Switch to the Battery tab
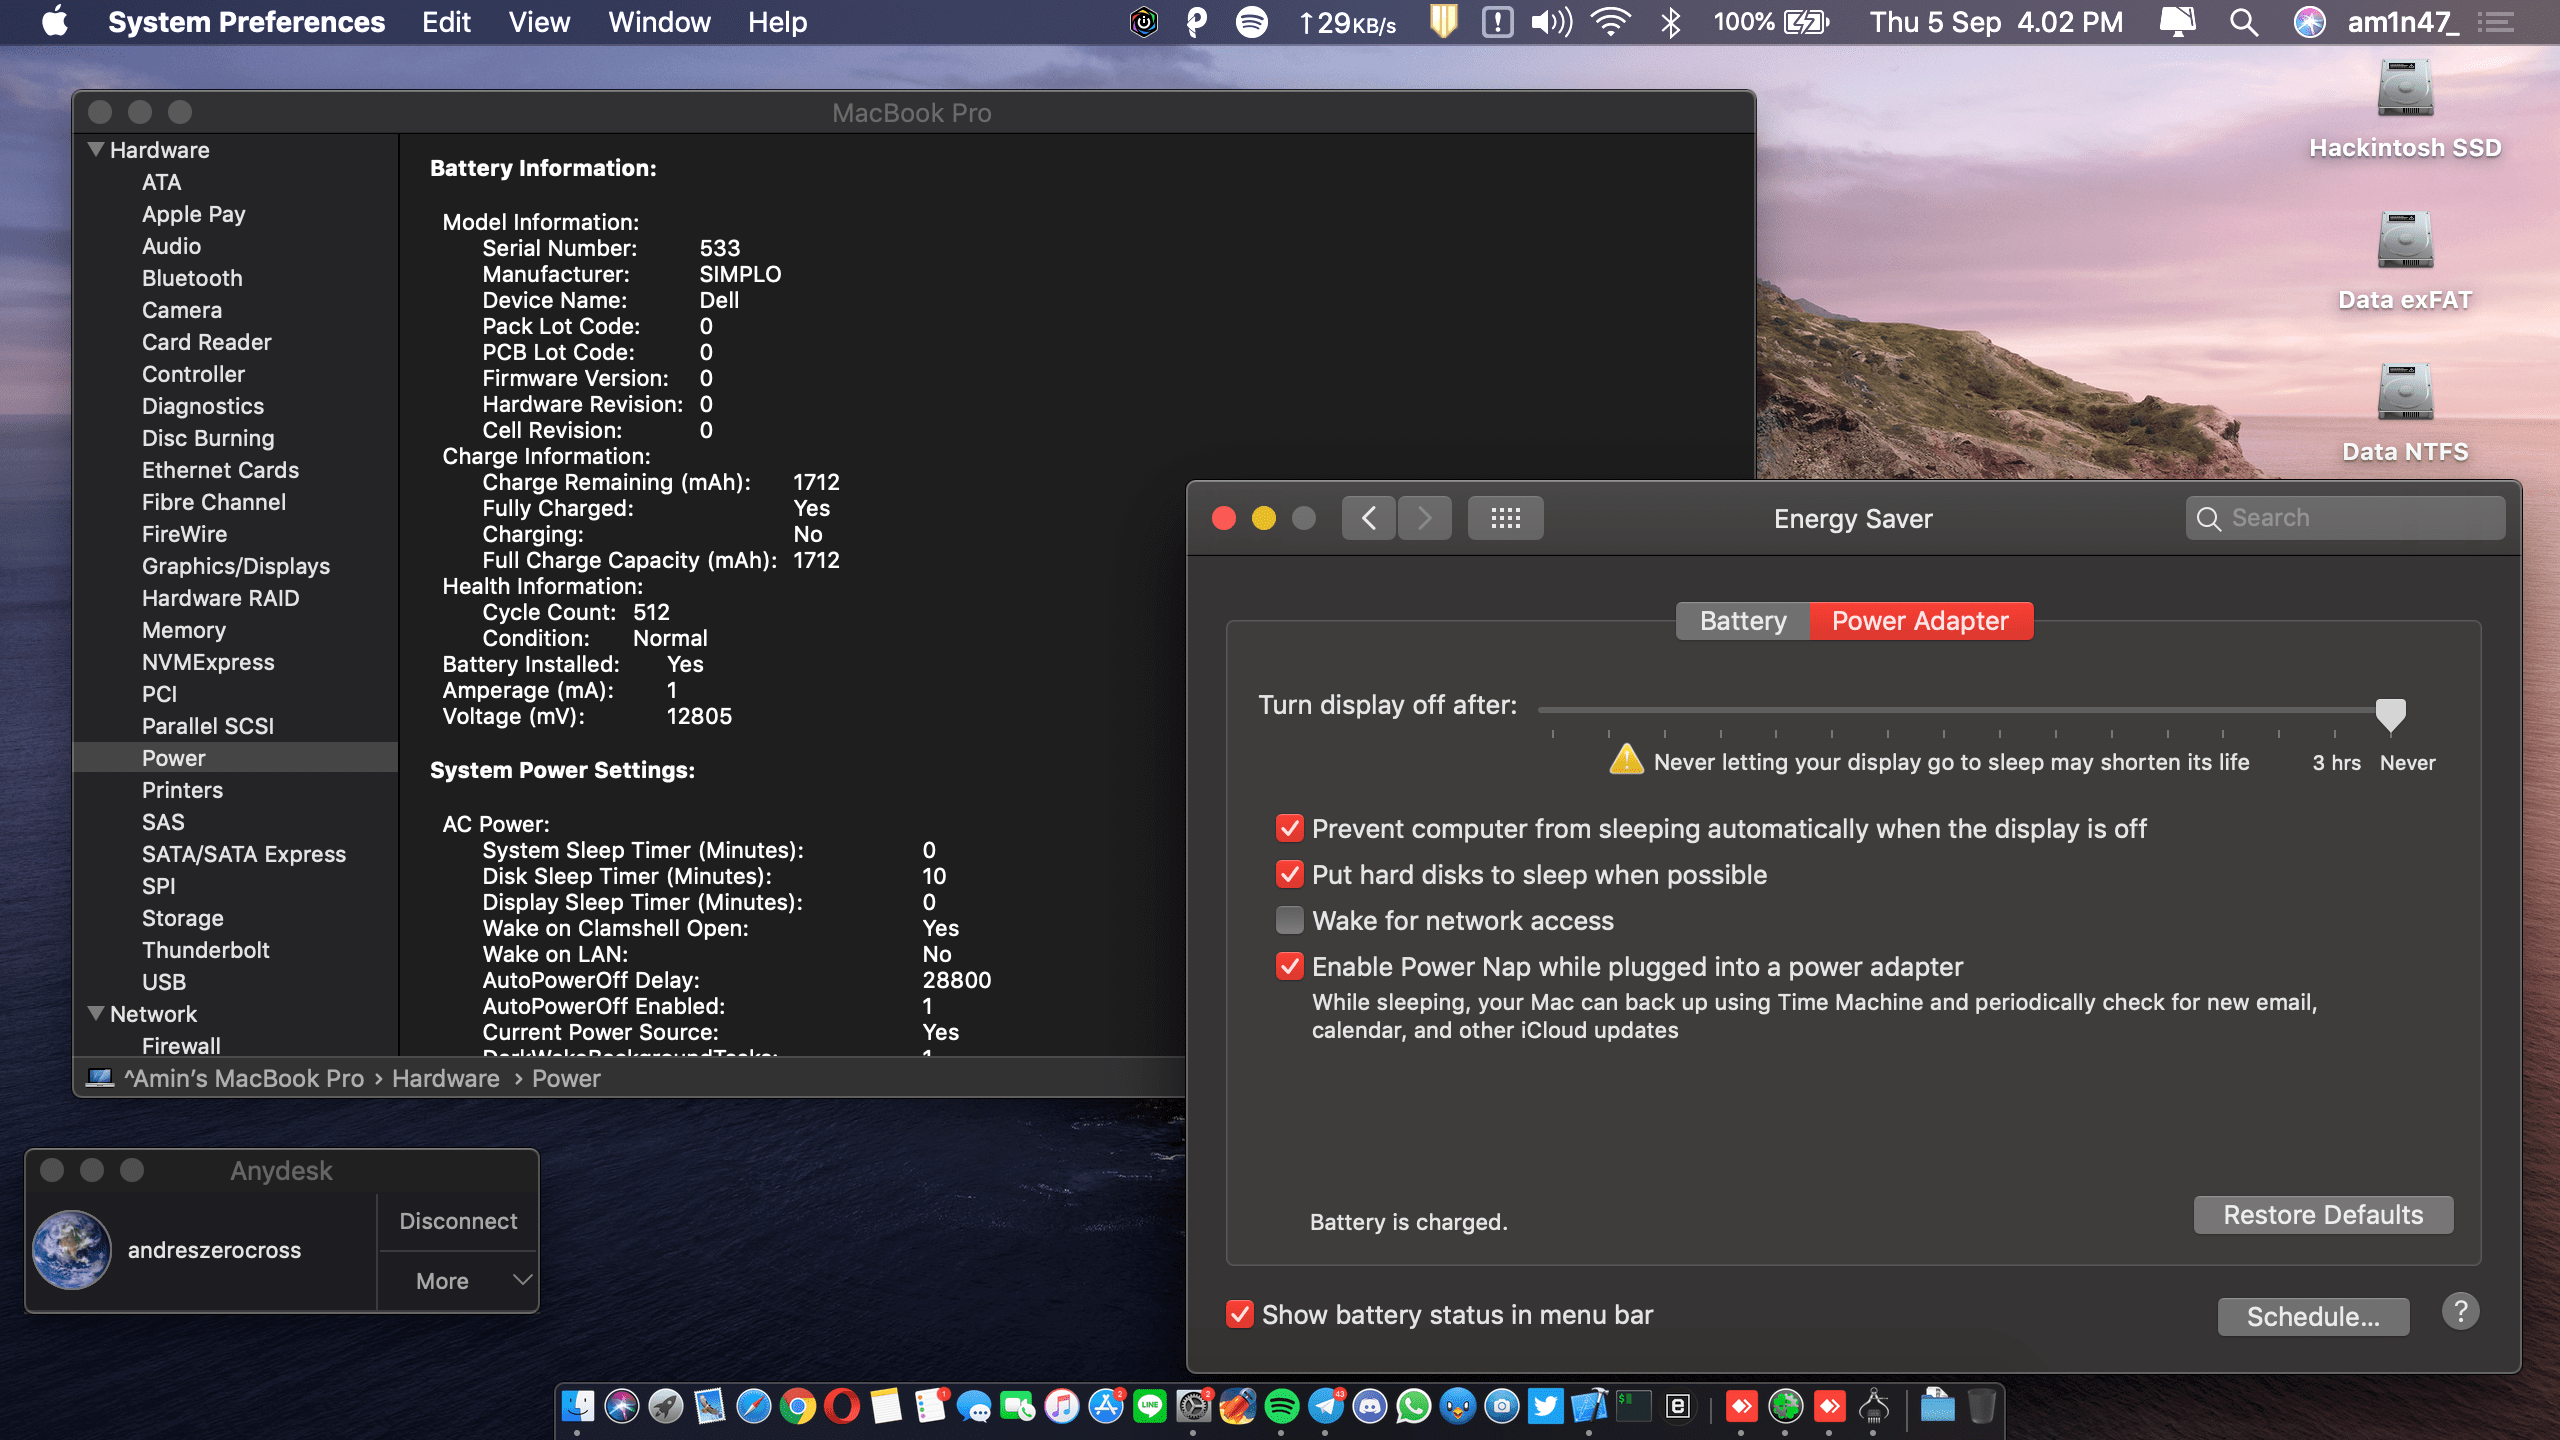2560x1440 pixels. pyautogui.click(x=1742, y=621)
